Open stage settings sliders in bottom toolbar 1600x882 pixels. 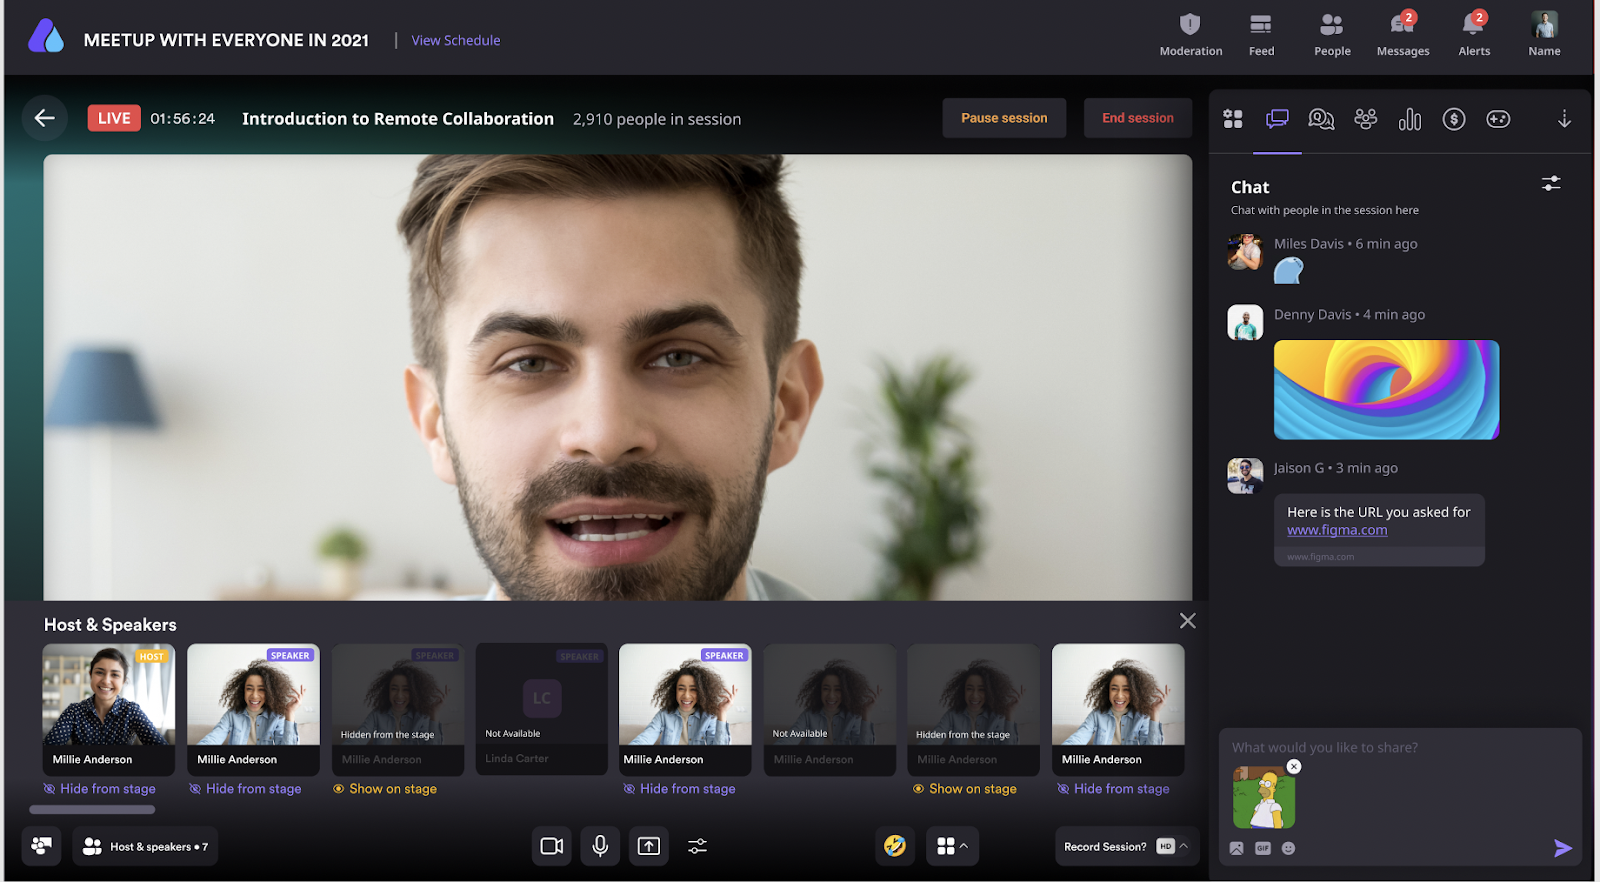697,846
